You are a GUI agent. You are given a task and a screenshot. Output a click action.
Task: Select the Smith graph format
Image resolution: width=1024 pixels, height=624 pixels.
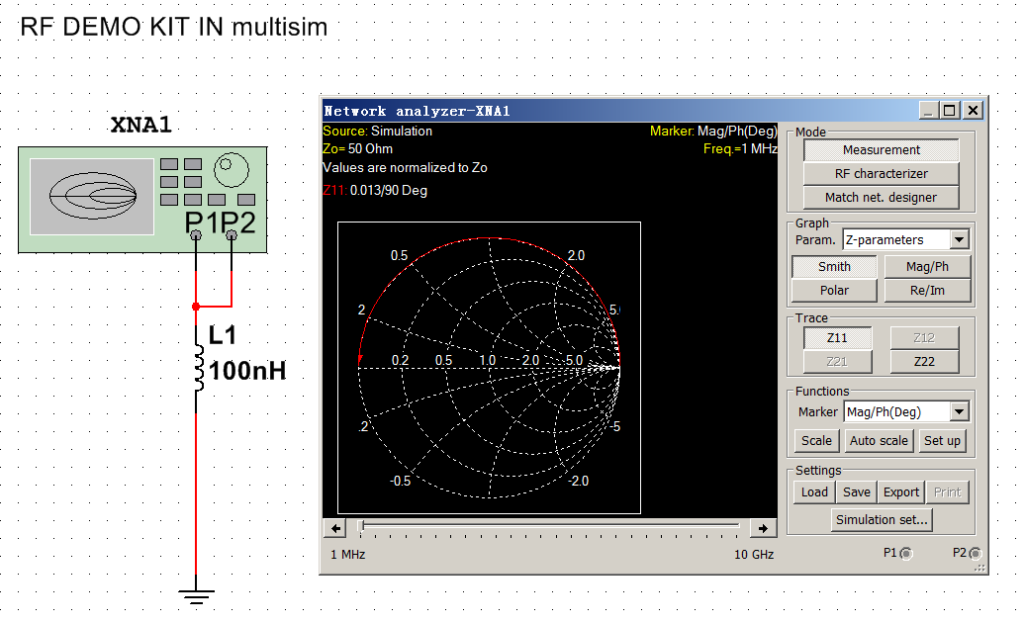(834, 266)
